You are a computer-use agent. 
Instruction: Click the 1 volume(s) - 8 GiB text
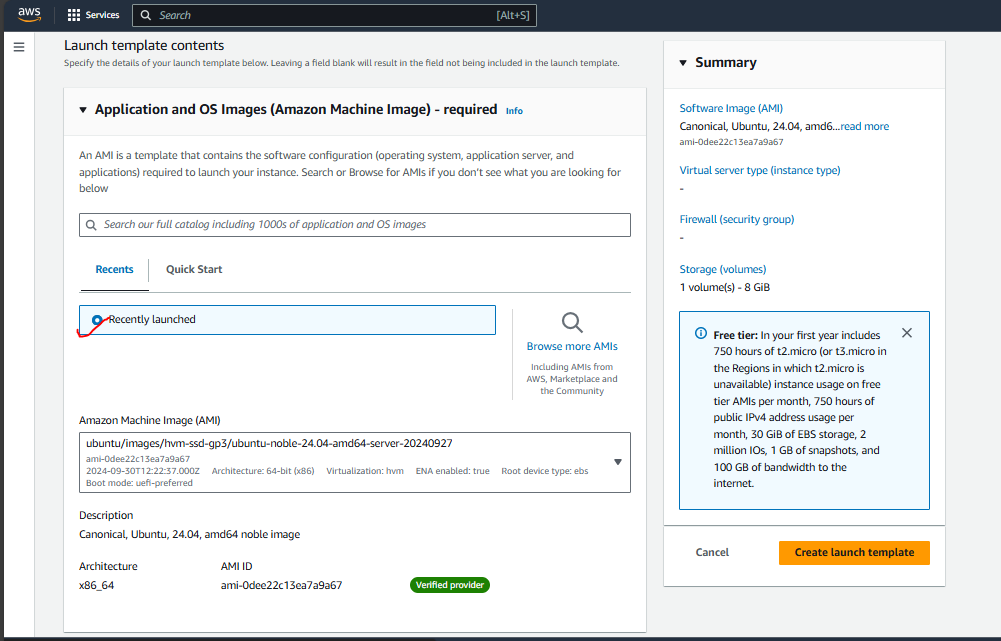click(725, 287)
